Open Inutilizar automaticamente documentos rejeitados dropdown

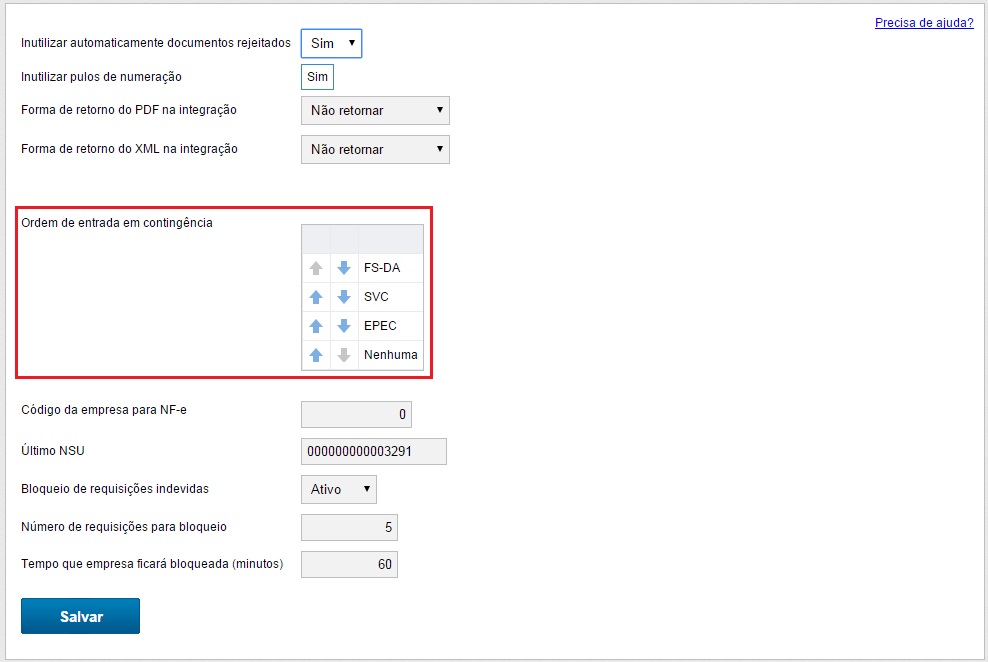pos(331,44)
